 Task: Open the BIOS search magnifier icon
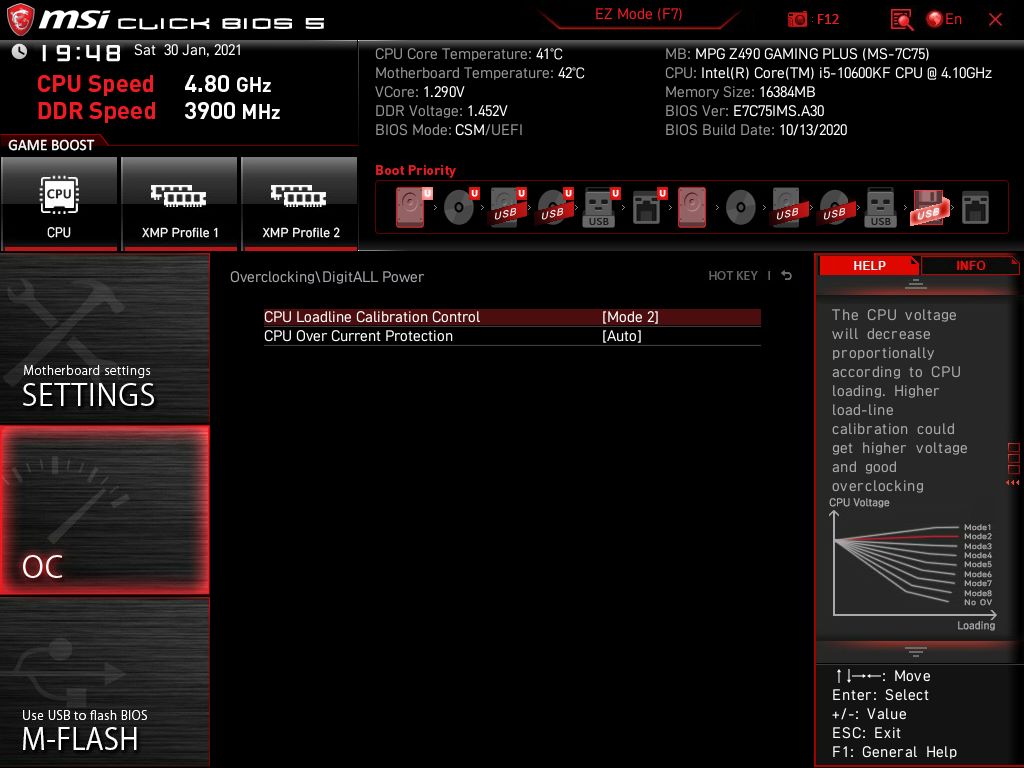tap(901, 20)
